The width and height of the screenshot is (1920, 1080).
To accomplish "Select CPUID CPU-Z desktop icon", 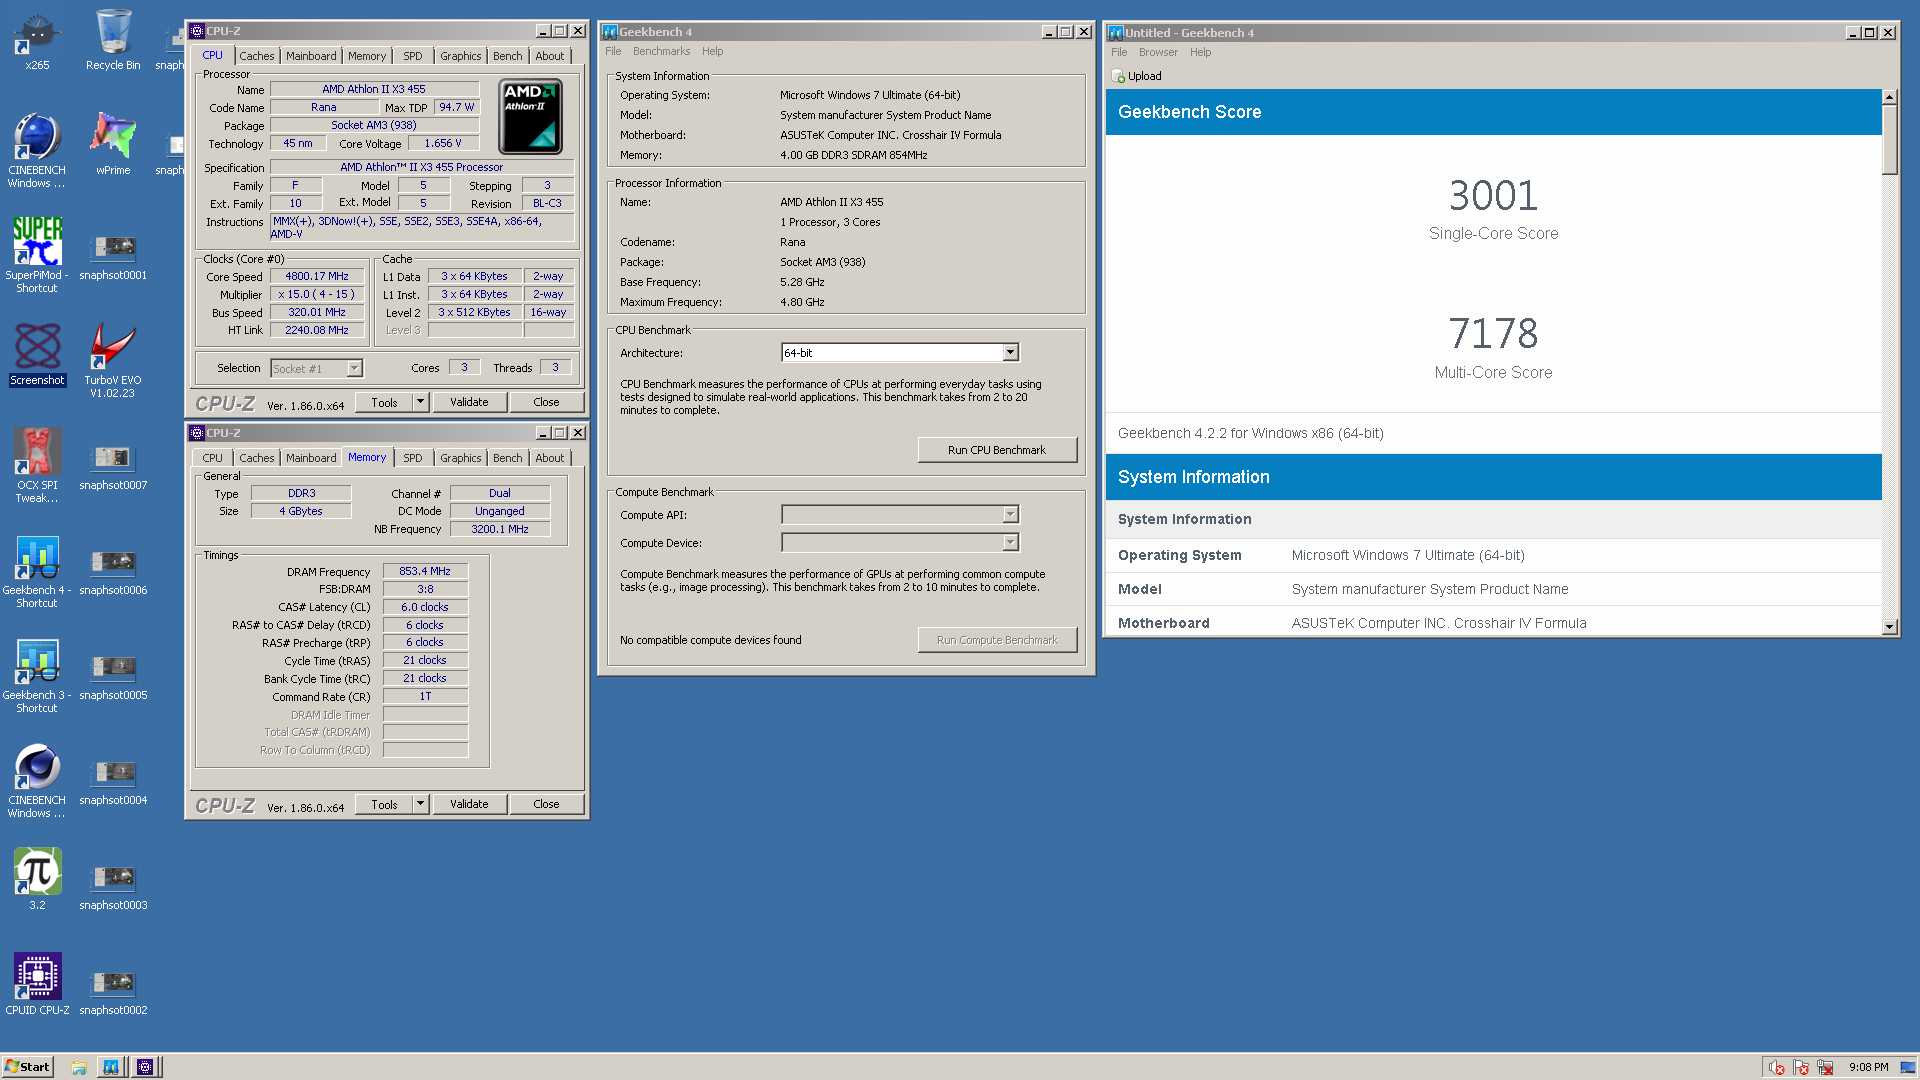I will (x=37, y=983).
